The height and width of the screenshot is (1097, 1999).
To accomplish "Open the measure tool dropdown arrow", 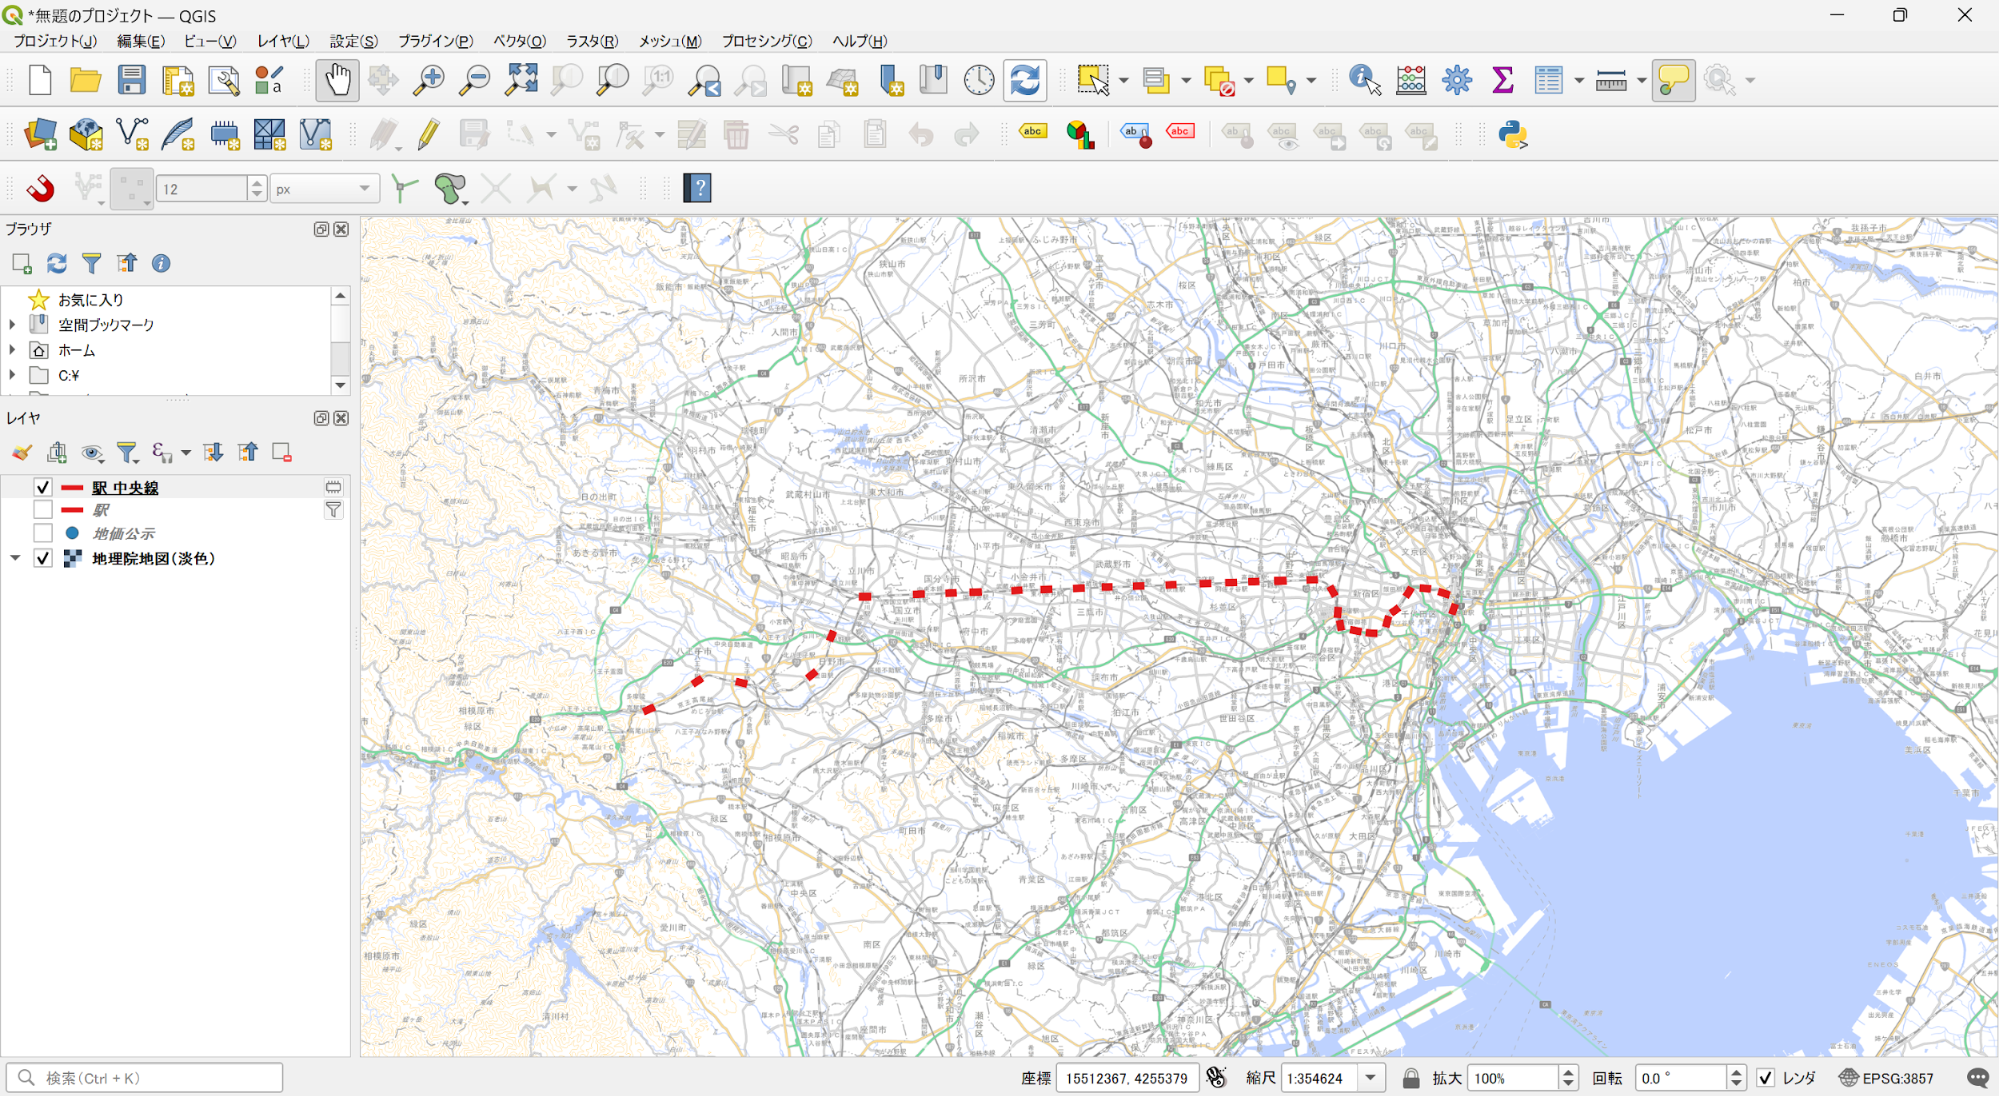I will tap(1641, 80).
